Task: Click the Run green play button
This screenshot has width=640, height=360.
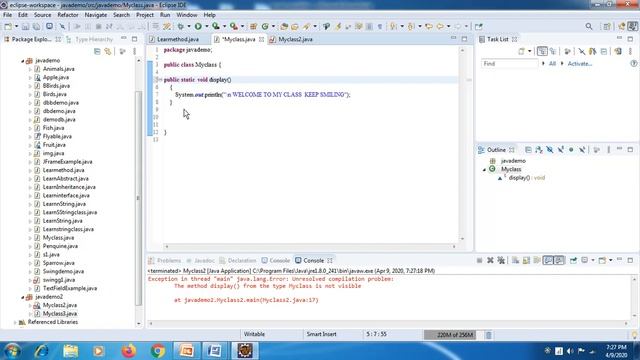Action: point(198,26)
